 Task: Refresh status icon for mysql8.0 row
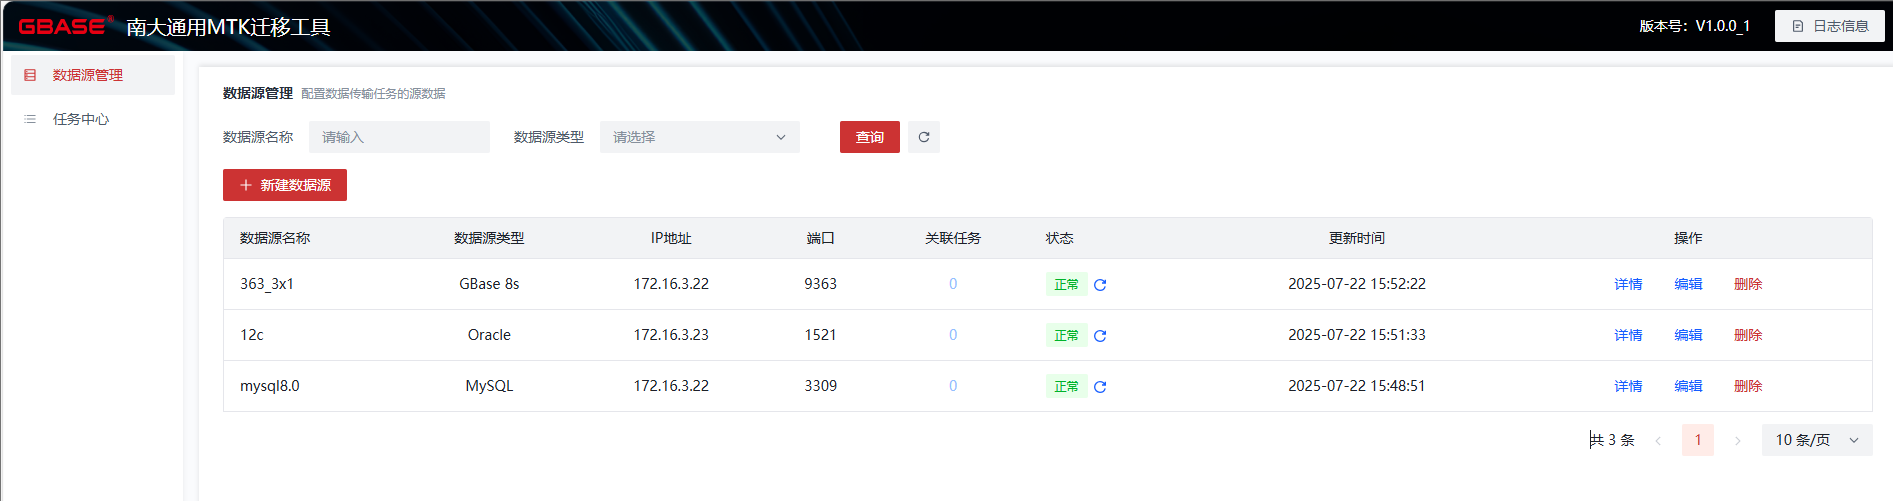[1100, 387]
